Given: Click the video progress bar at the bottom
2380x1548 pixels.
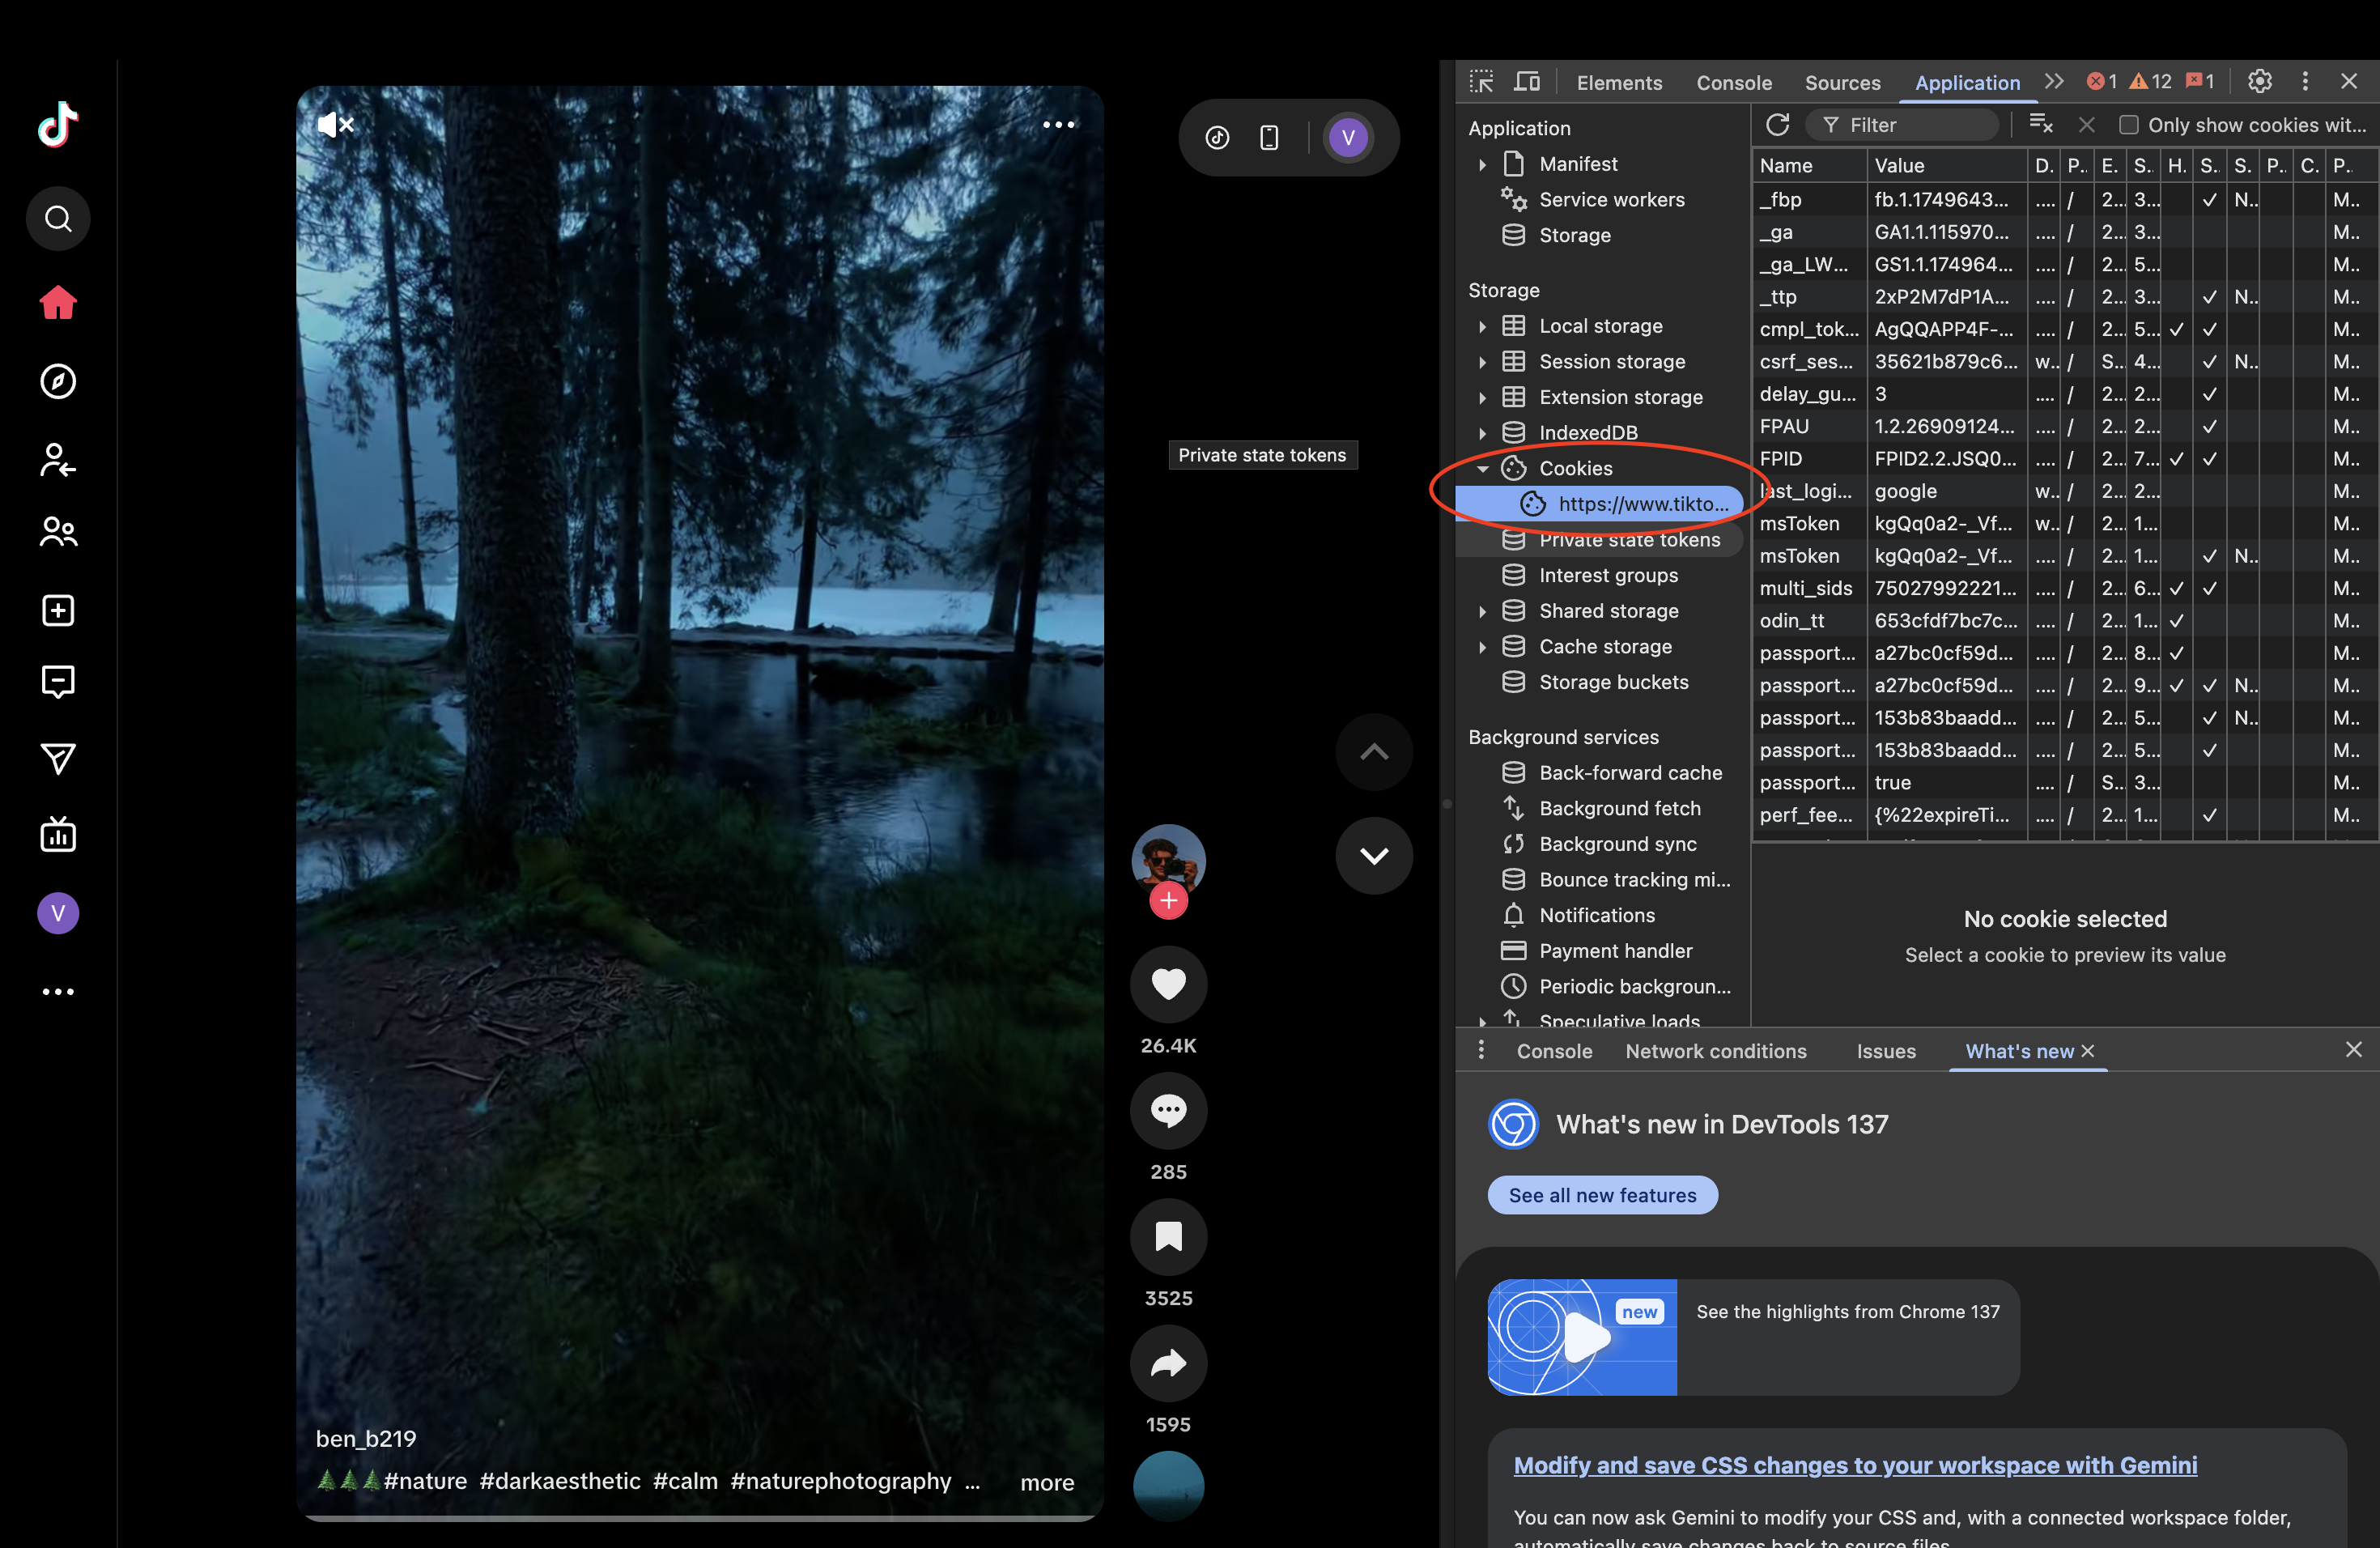Looking at the screenshot, I should 700,1518.
